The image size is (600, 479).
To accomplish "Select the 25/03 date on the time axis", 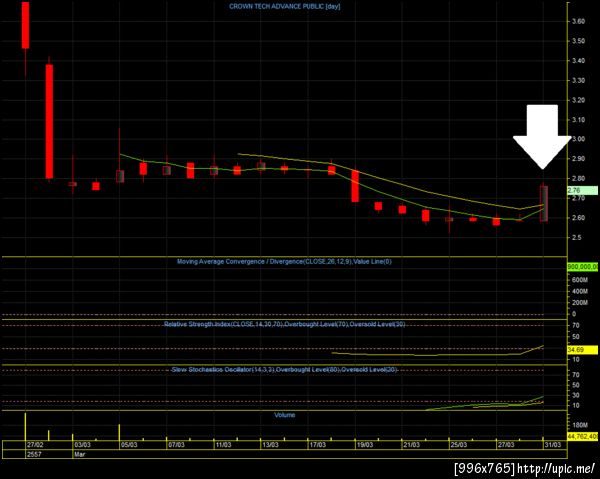I will click(458, 445).
